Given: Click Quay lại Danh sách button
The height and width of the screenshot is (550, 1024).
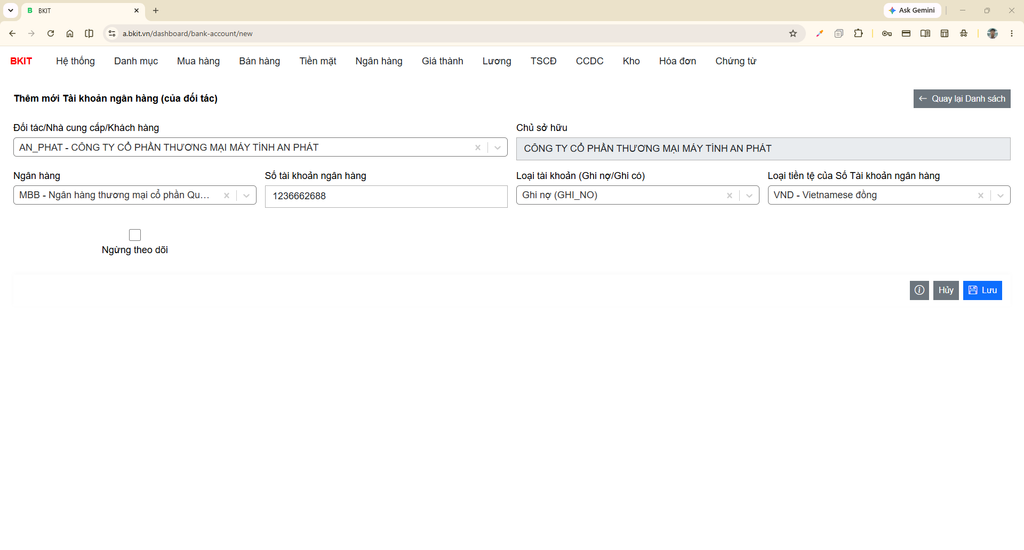Looking at the screenshot, I should point(962,99).
